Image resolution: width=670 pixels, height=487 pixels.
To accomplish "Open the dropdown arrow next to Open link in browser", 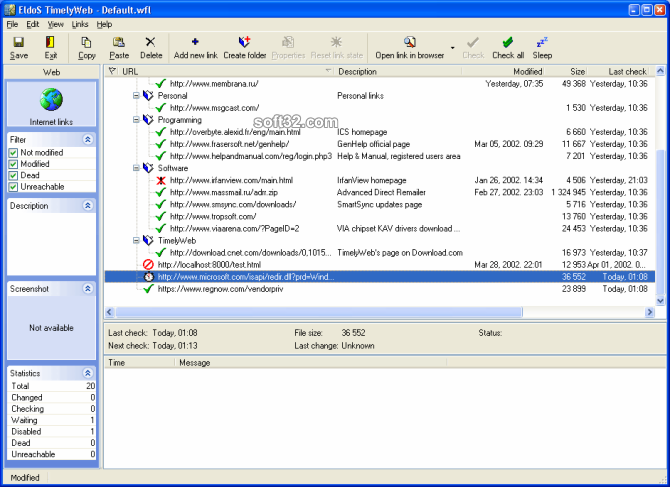I will (453, 47).
